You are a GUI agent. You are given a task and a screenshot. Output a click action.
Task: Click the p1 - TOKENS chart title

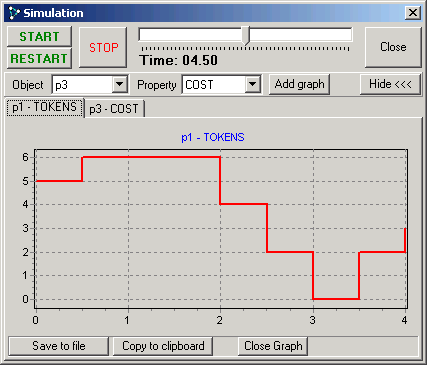(213, 137)
